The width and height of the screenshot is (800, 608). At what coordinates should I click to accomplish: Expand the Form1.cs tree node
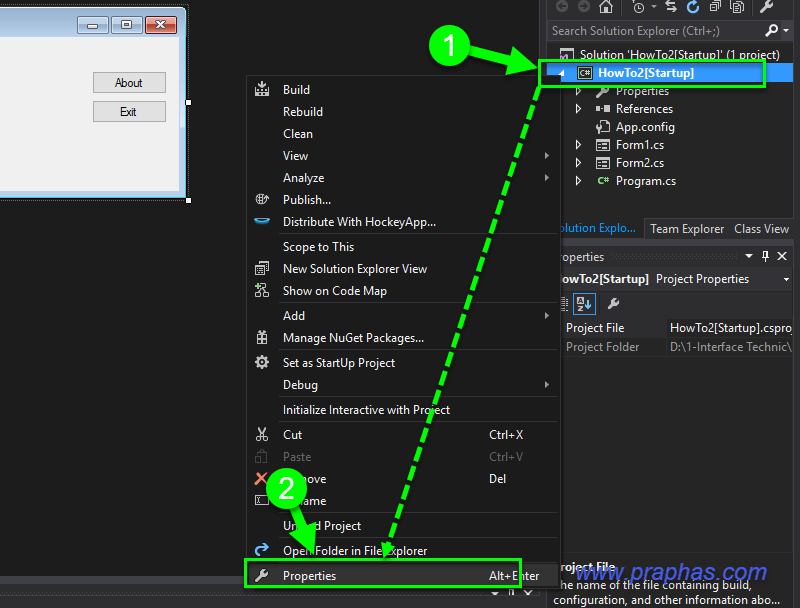coord(579,145)
